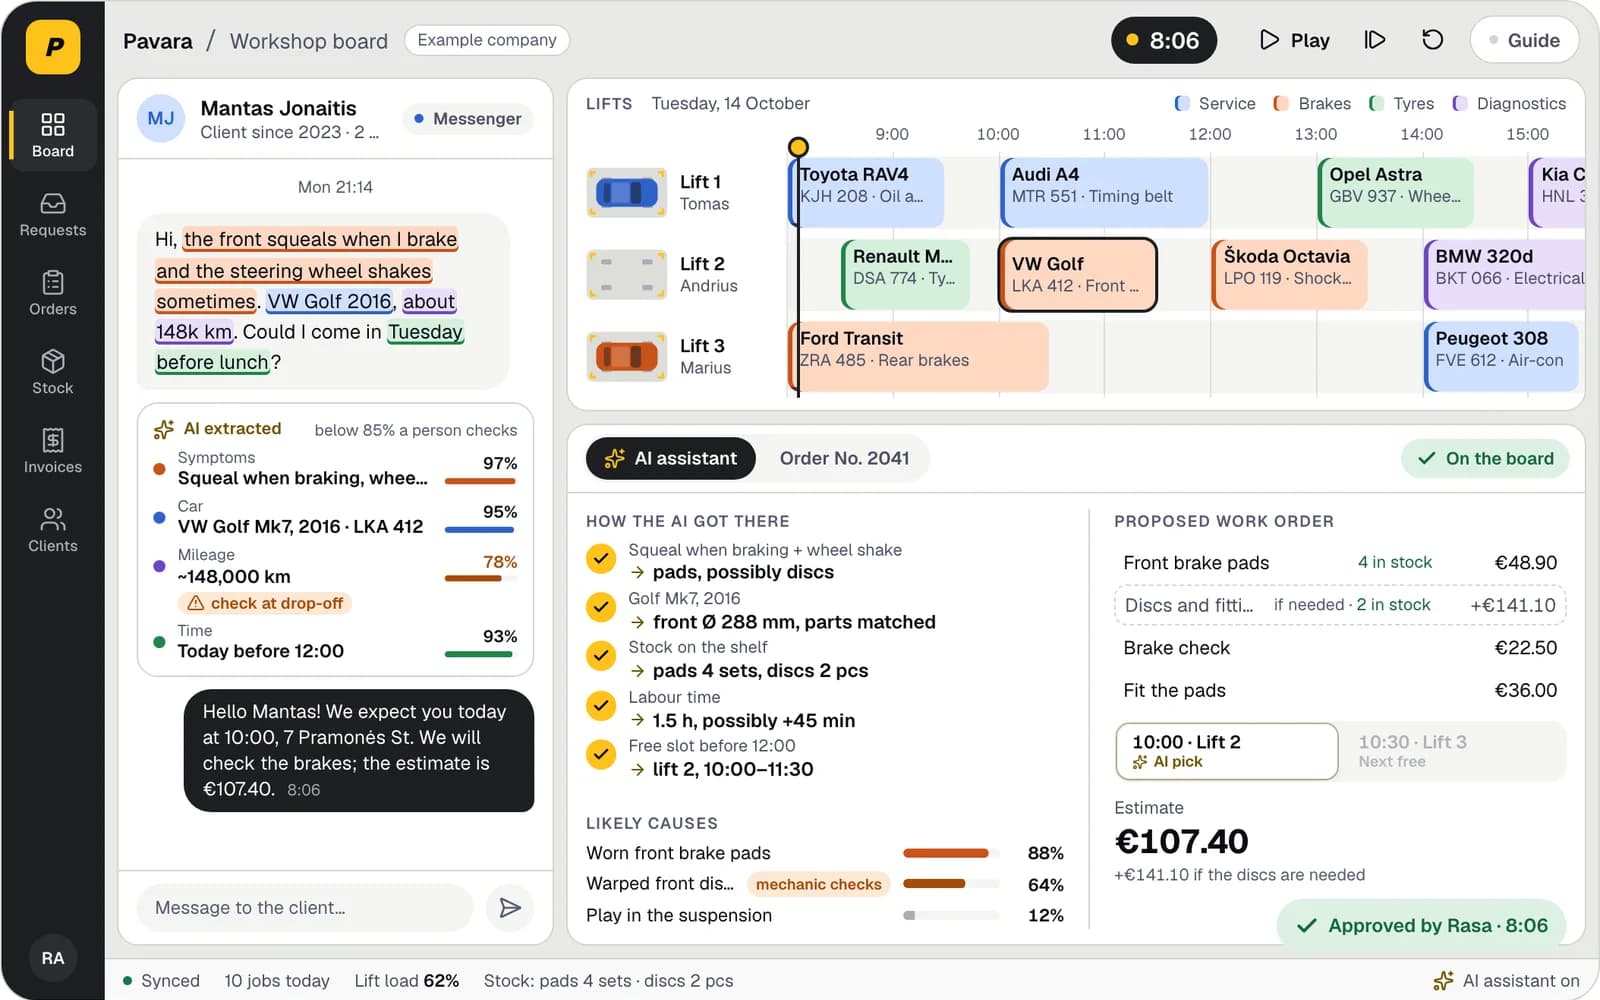
Task: Click the 8:06 clock pill
Action: (x=1164, y=40)
